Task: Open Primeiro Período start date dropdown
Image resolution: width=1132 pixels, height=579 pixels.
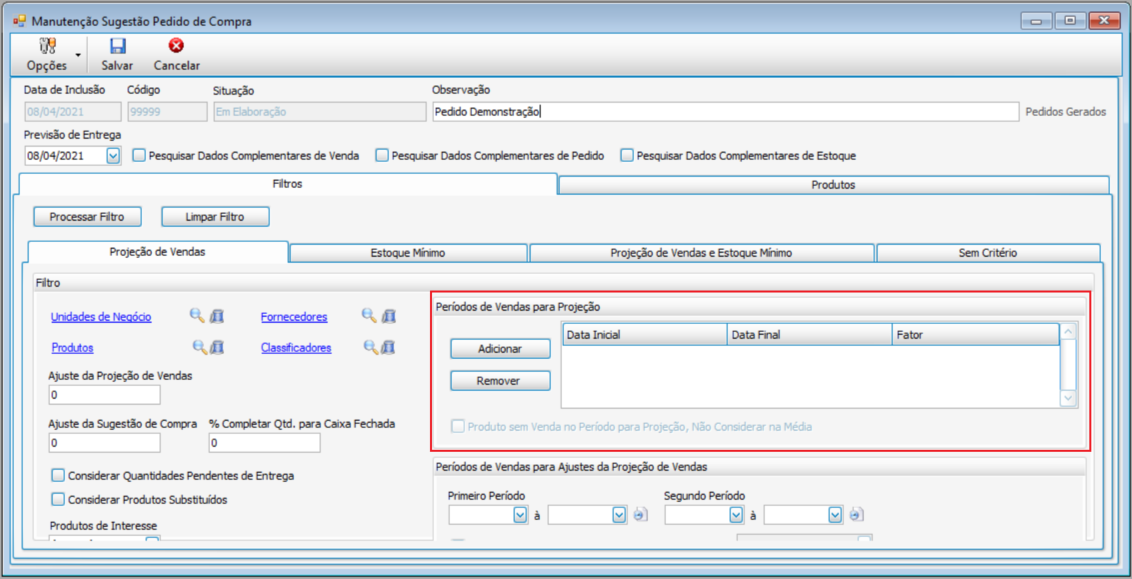Action: pos(520,515)
